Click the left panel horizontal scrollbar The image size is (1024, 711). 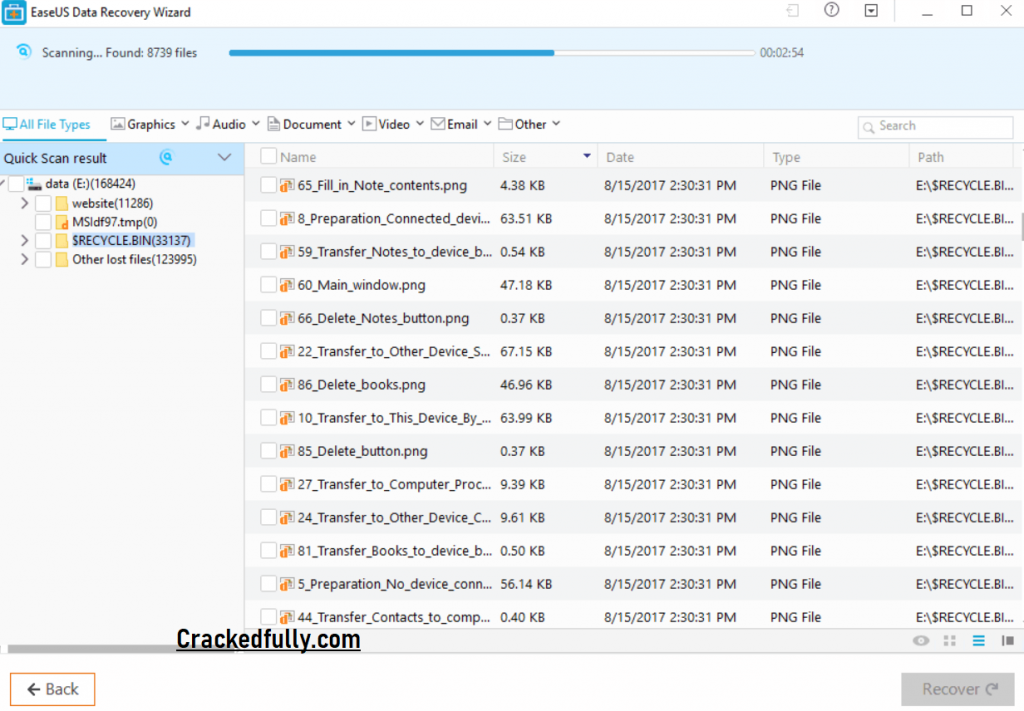pyautogui.click(x=121, y=649)
